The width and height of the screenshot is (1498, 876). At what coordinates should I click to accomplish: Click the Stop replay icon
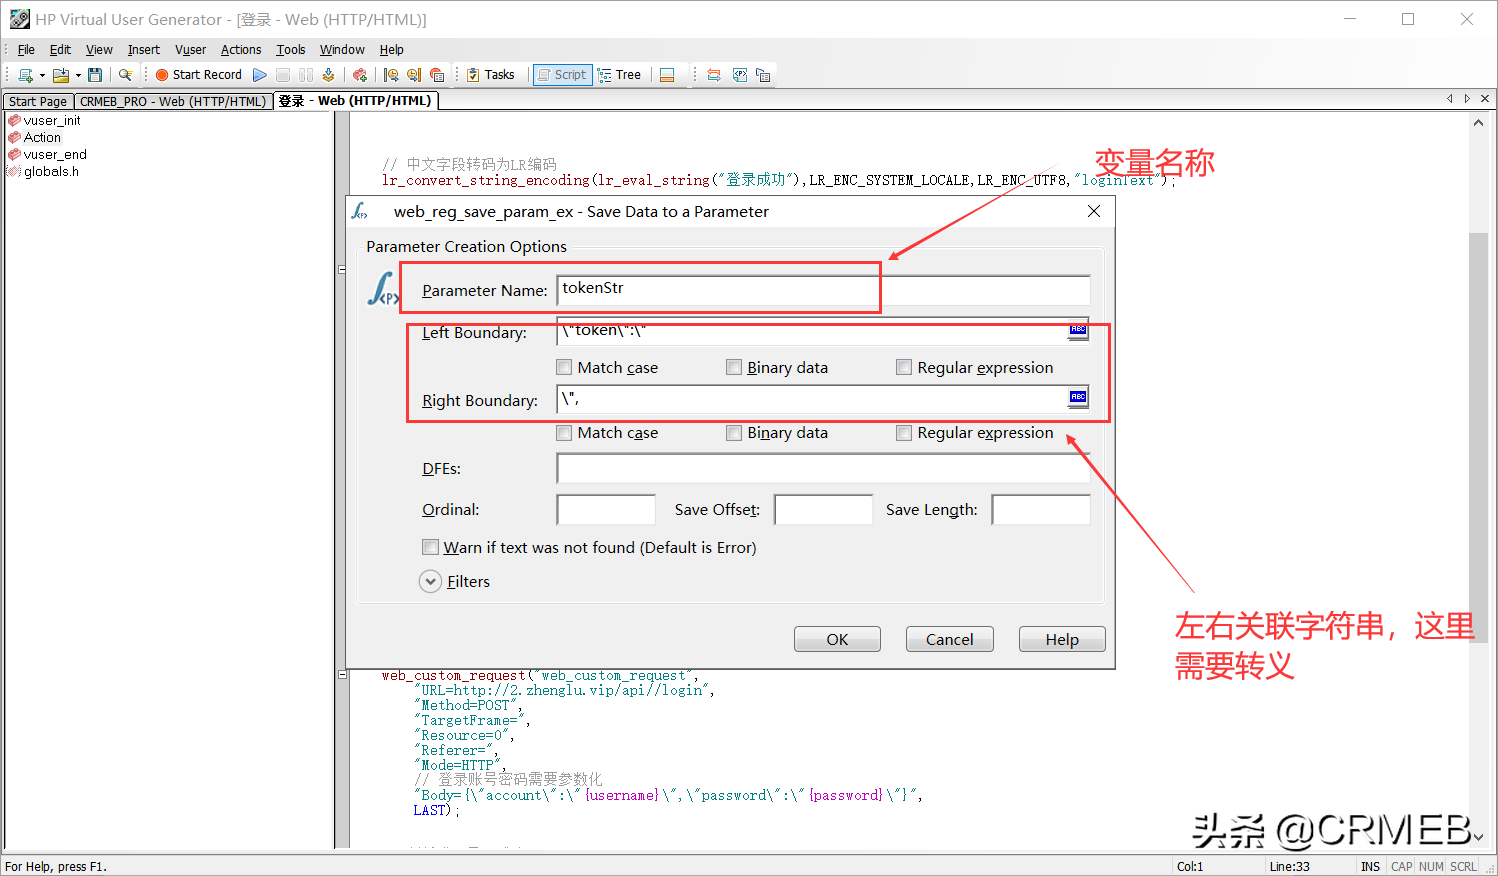pos(283,75)
